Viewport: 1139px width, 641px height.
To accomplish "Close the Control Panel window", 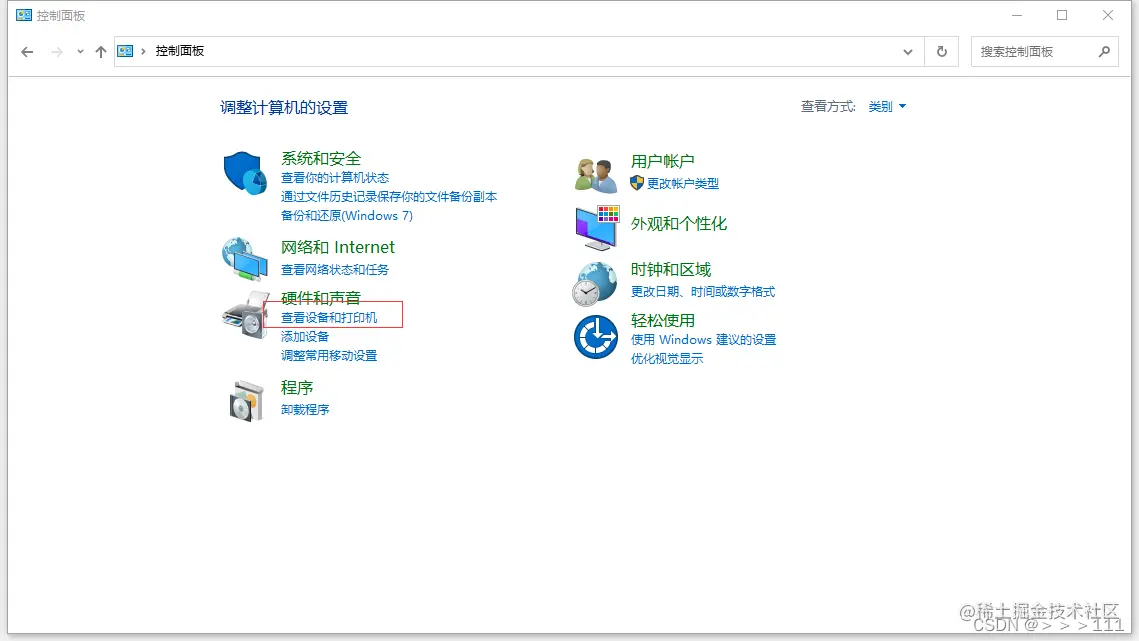I will coord(1108,15).
